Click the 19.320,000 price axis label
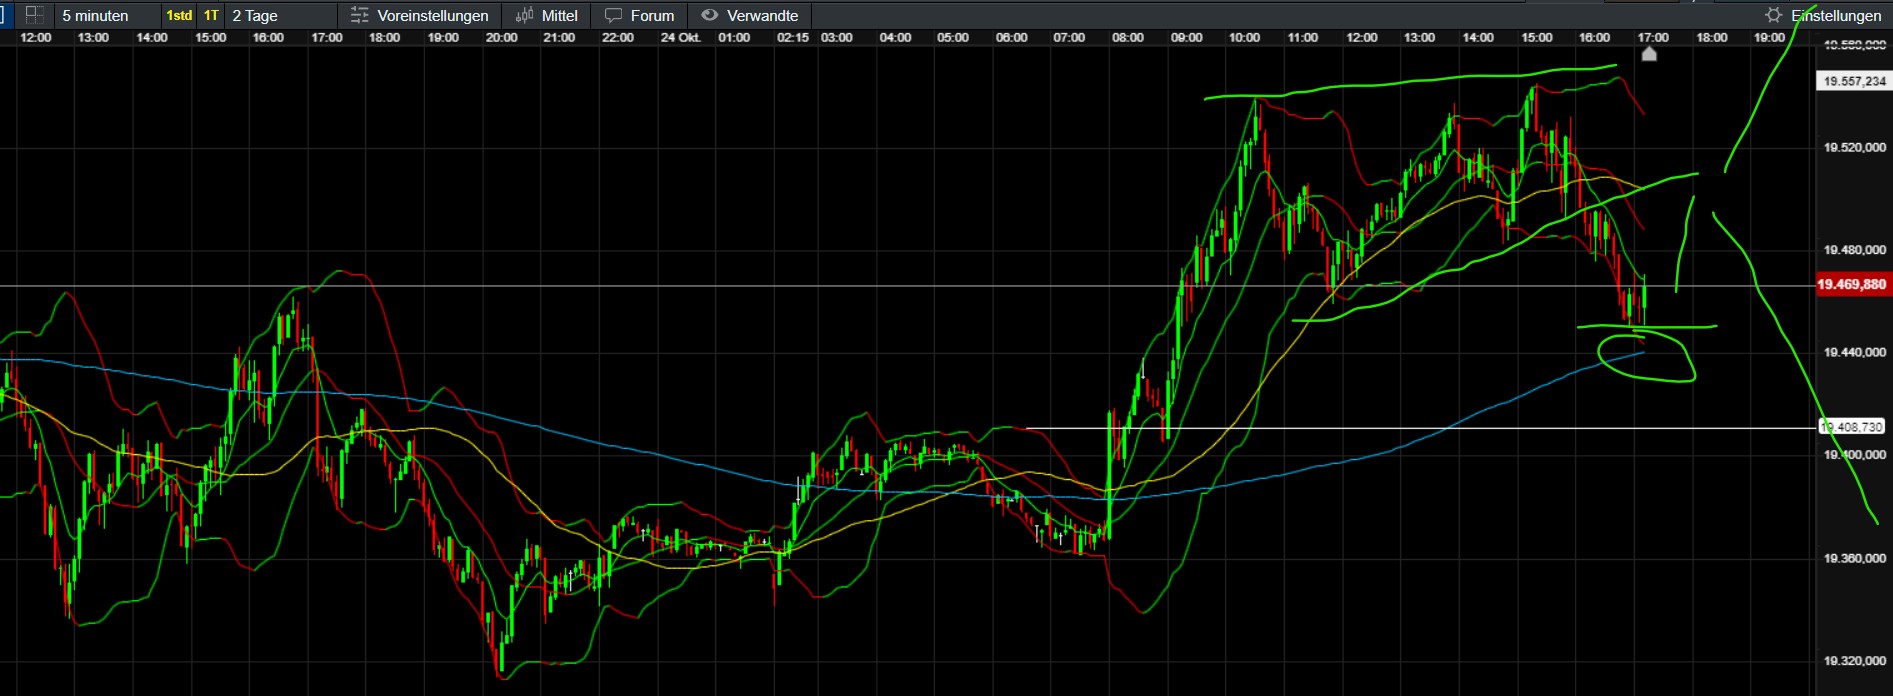 (1855, 661)
